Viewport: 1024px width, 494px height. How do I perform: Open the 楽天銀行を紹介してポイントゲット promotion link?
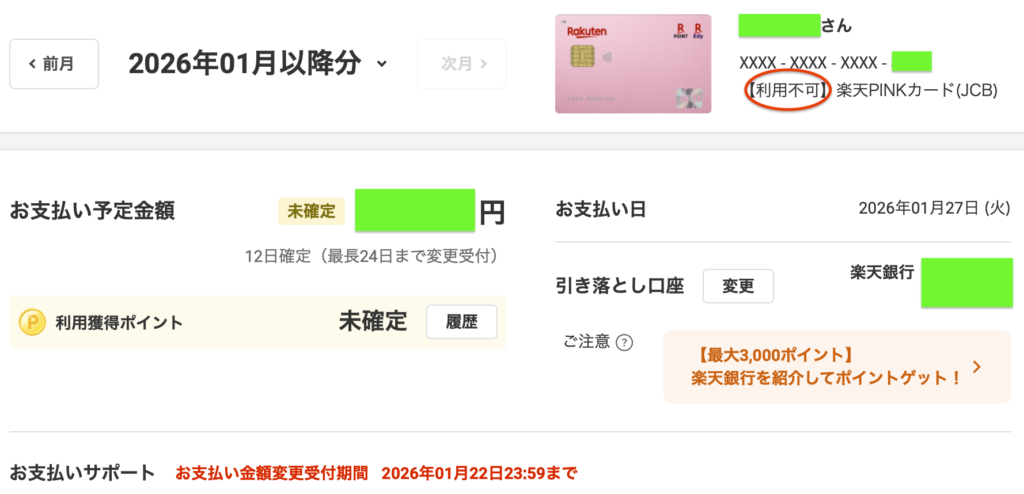point(826,378)
